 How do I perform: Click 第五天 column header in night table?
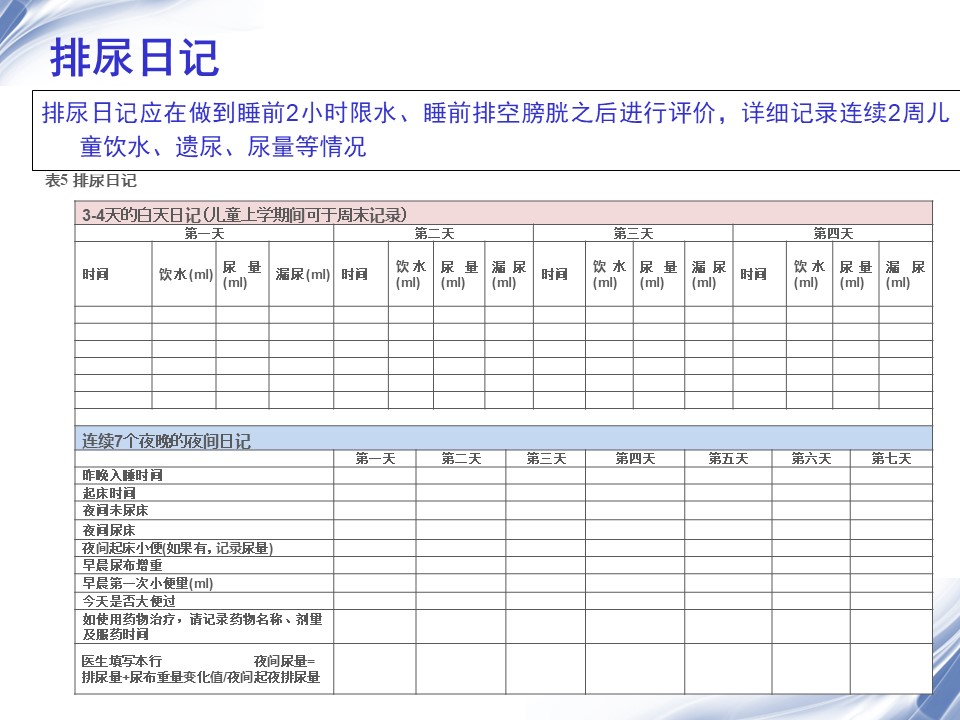727,458
